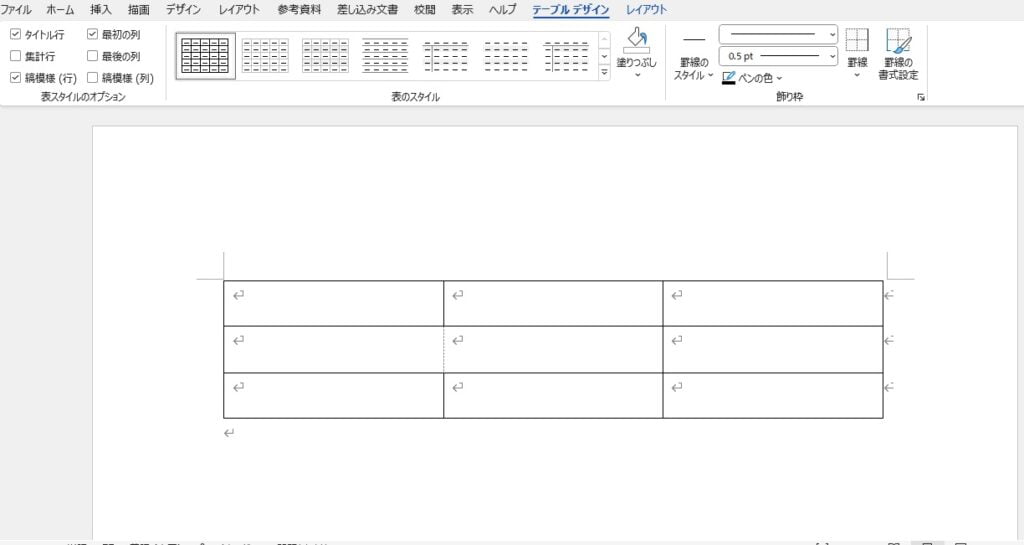Open the table レイアウト tab at right
The width and height of the screenshot is (1024, 545).
coord(647,10)
